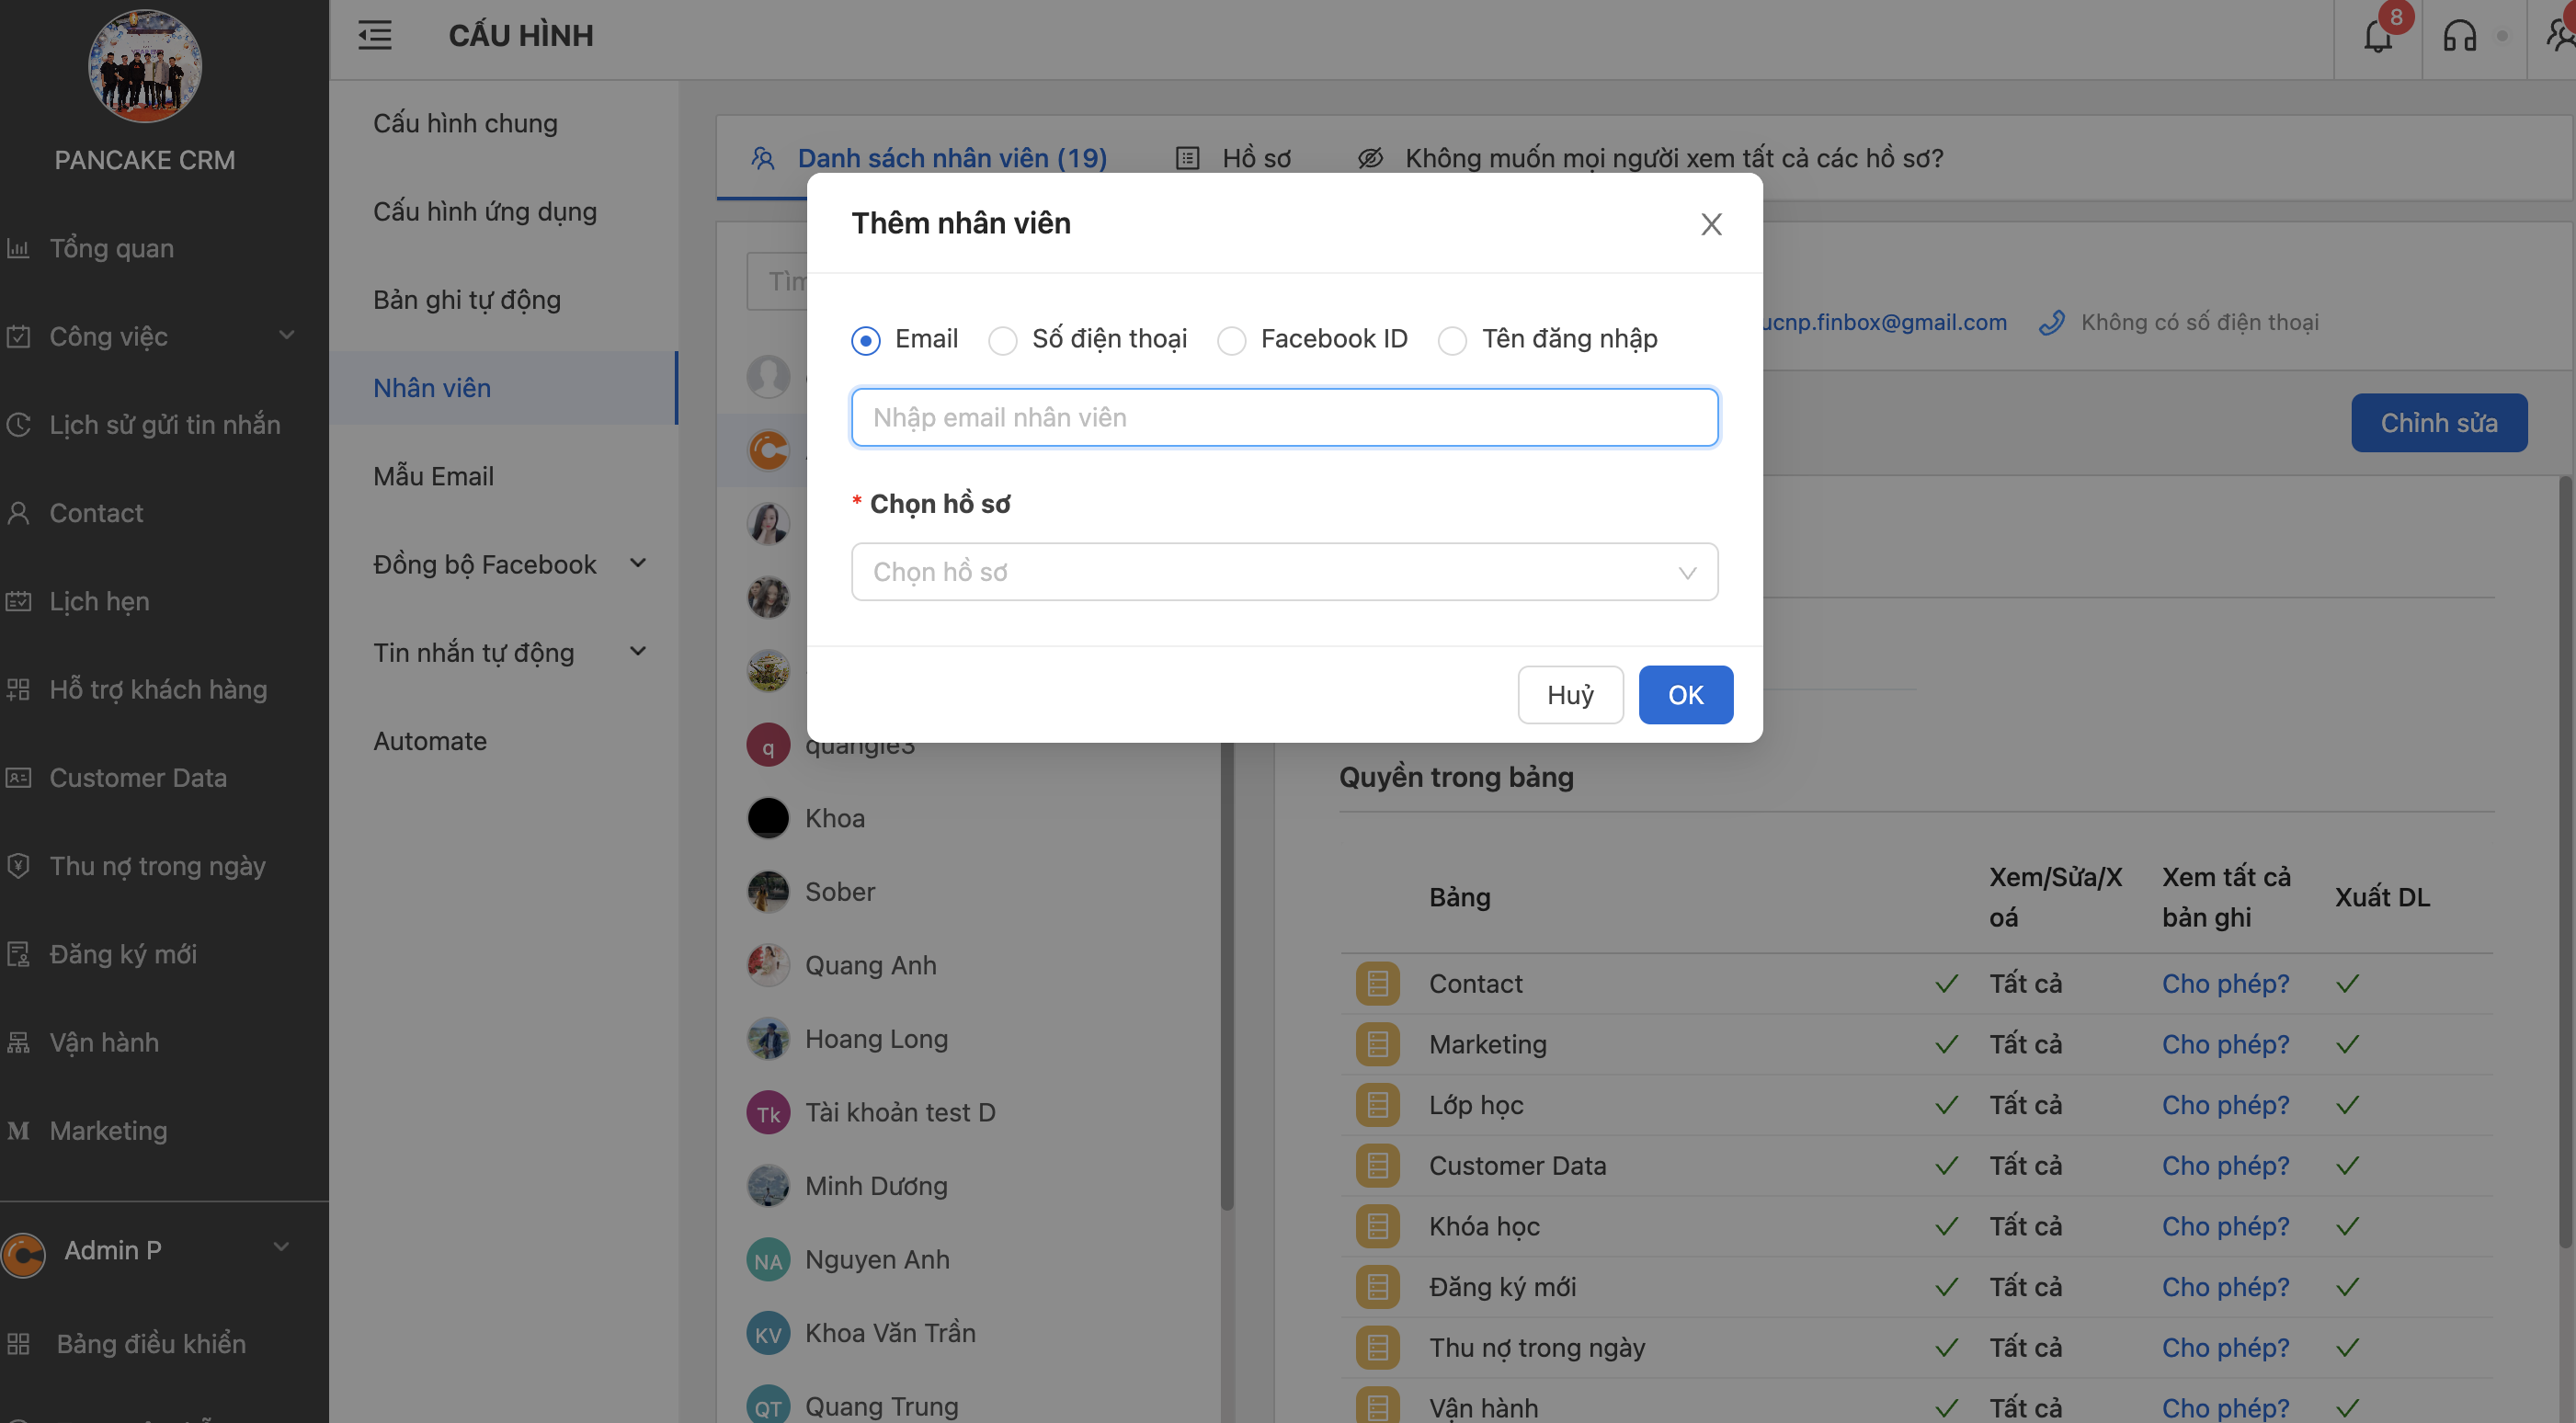The height and width of the screenshot is (1423, 2576).
Task: Click the headset support icon
Action: [2459, 37]
